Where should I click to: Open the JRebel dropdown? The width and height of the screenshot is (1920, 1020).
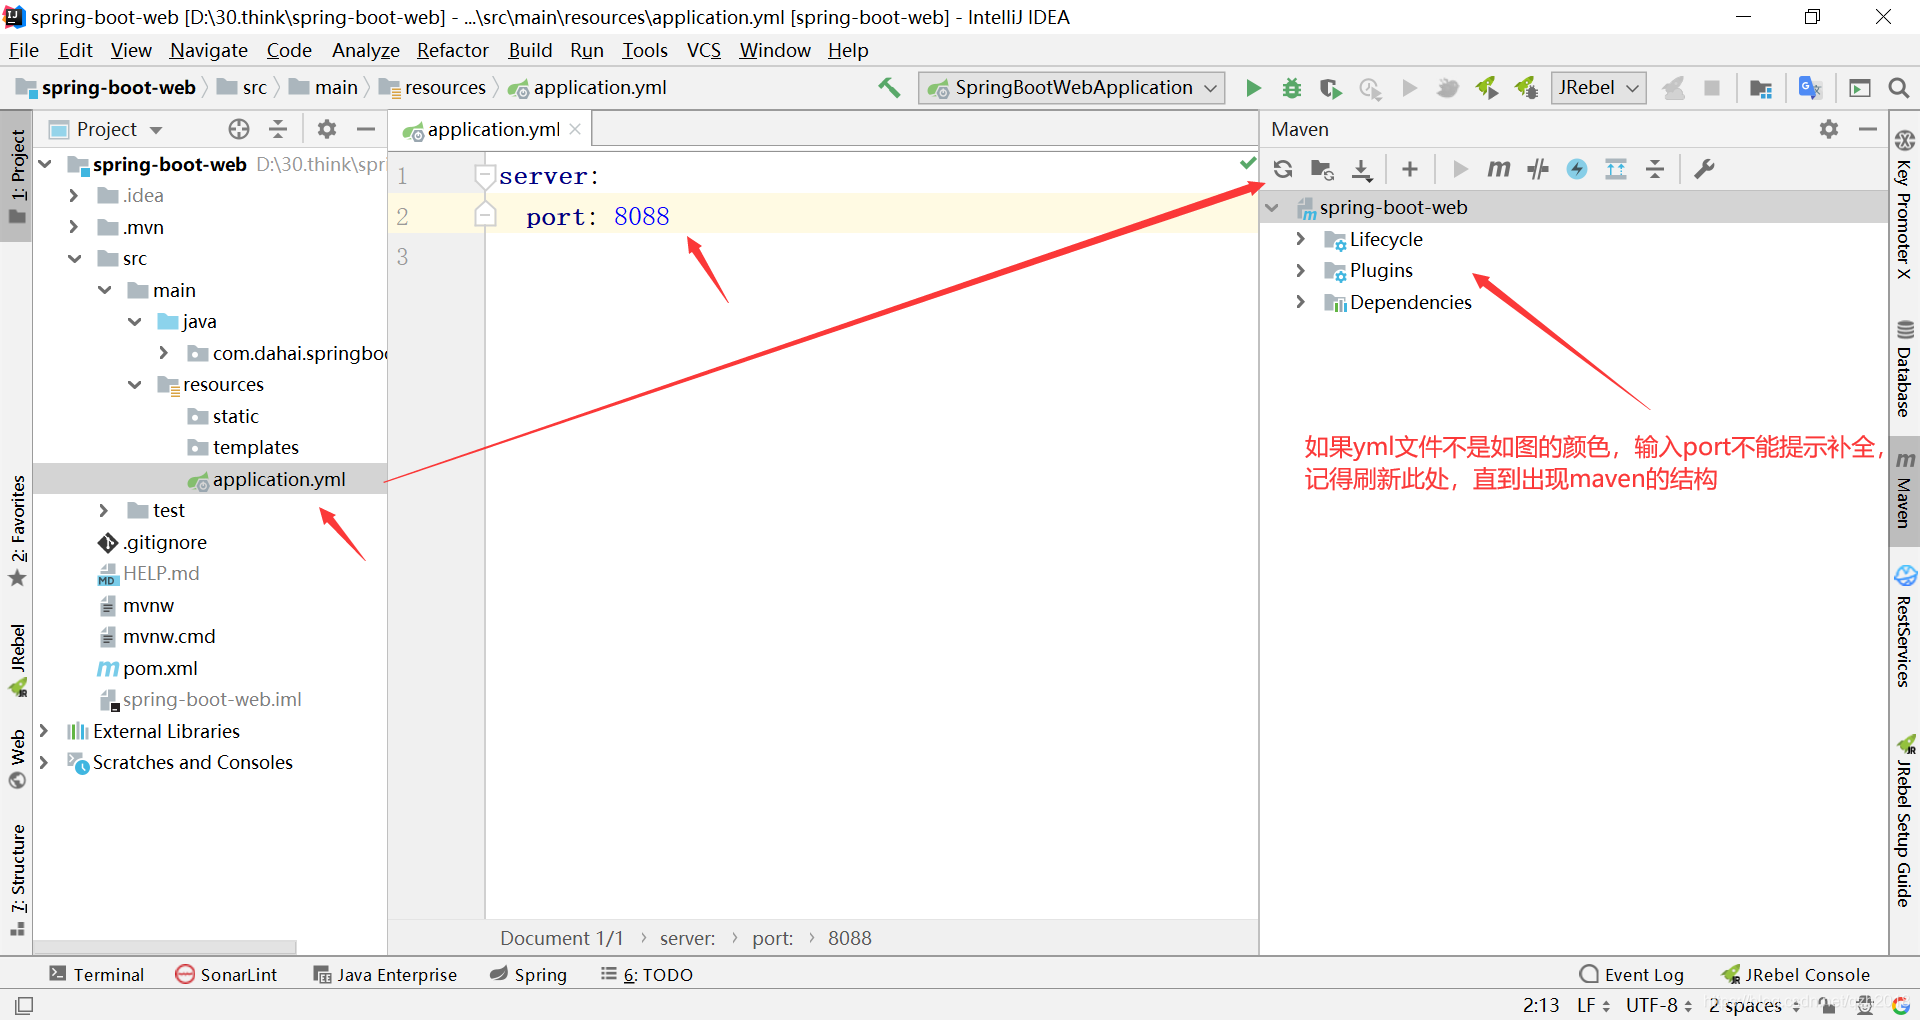coord(1598,88)
